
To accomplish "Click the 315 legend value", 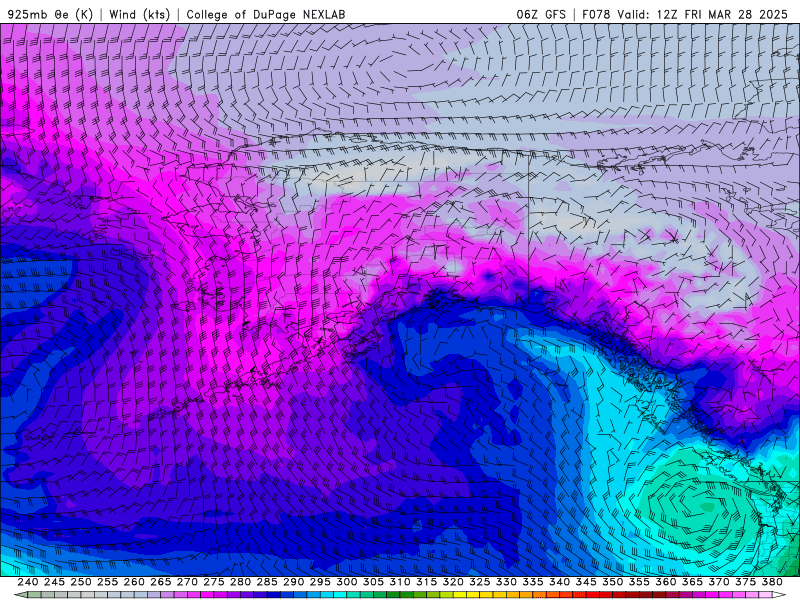I will tap(427, 582).
